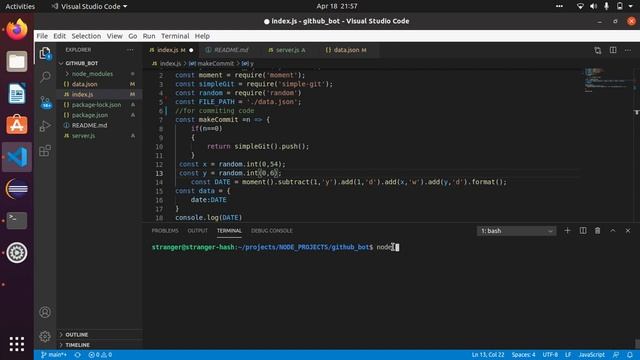
Task: Click Ln 13, Col 22 cursor position
Action: (x=488, y=355)
